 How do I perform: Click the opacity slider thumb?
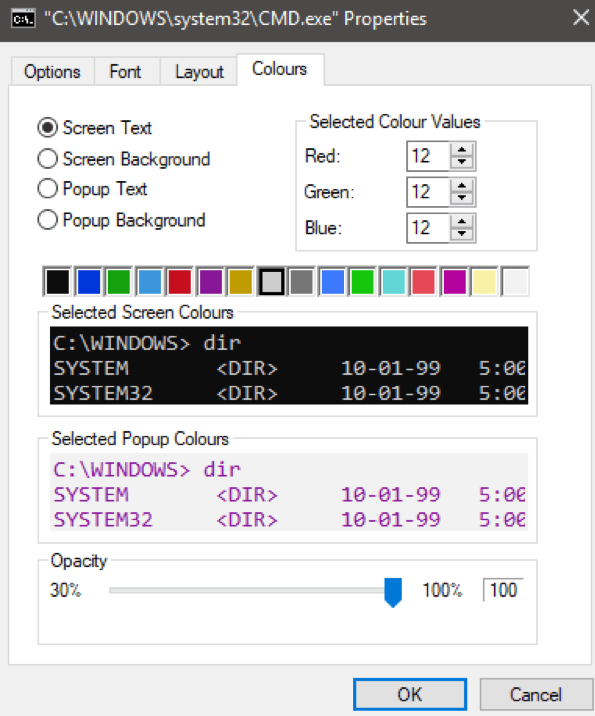click(x=393, y=592)
